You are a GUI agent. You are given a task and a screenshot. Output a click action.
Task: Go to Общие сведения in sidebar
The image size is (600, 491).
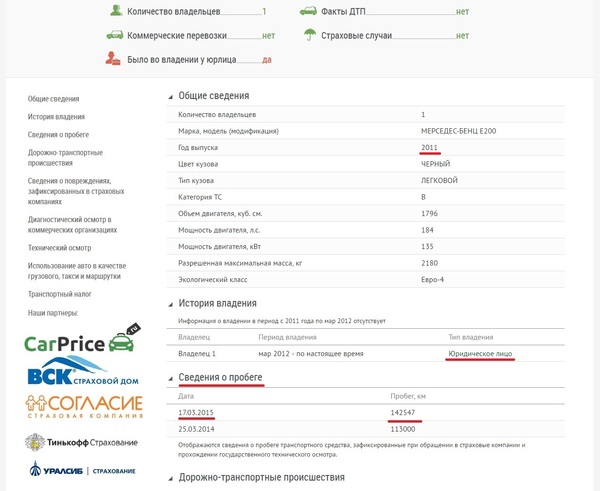[54, 99]
